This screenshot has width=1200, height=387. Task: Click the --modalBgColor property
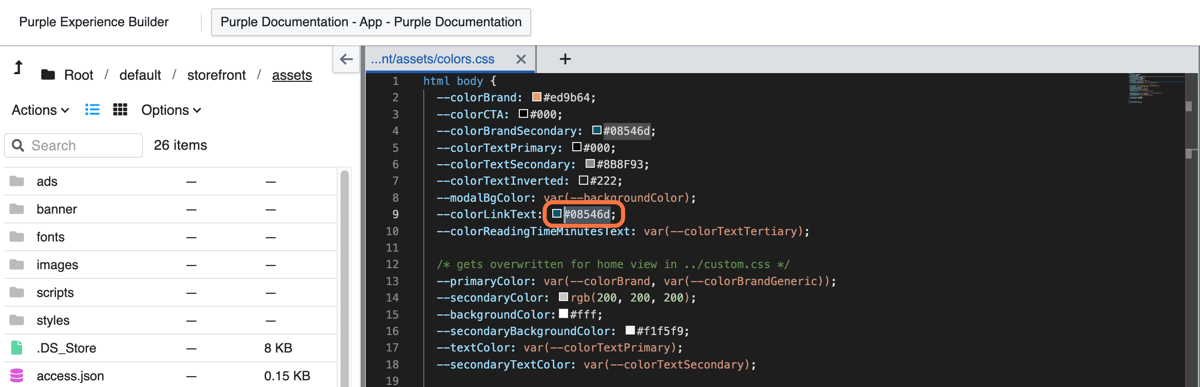486,198
